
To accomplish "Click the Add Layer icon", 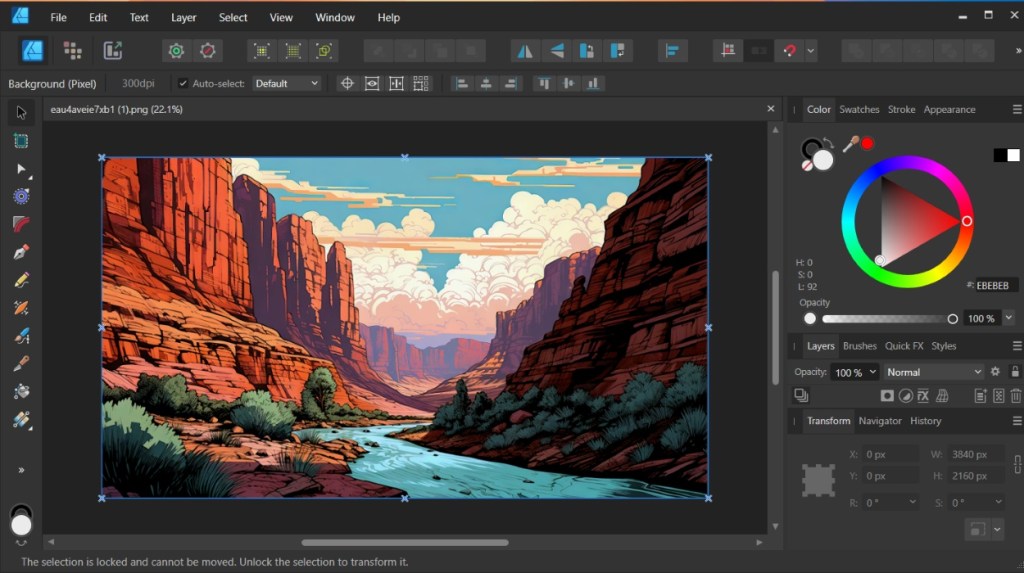I will pyautogui.click(x=980, y=395).
